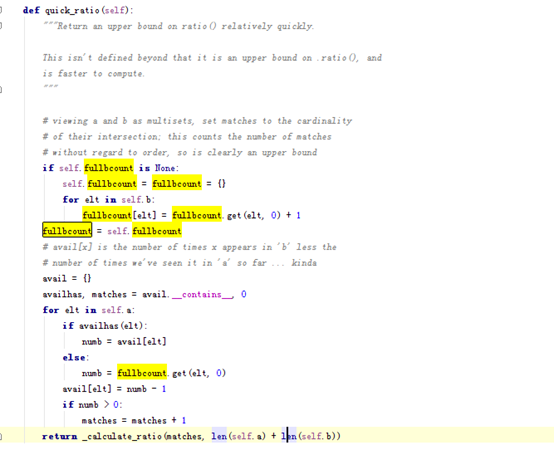Click the if numb > 0 condition
554x460 pixels.
click(92, 405)
